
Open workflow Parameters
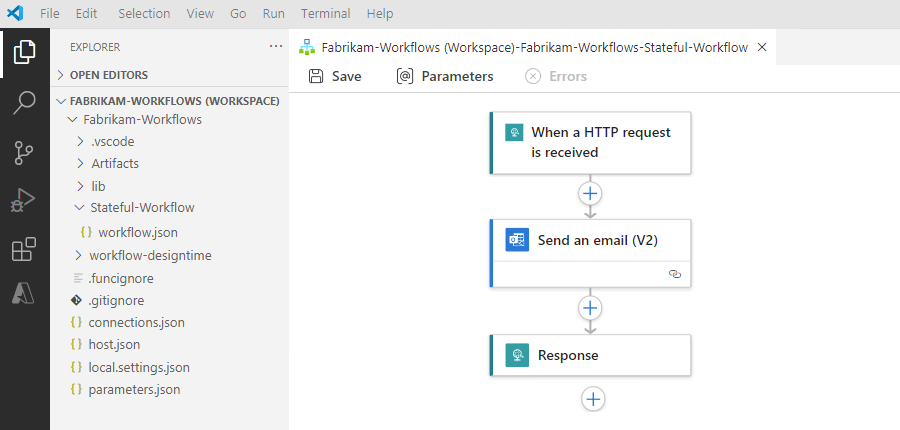[445, 76]
